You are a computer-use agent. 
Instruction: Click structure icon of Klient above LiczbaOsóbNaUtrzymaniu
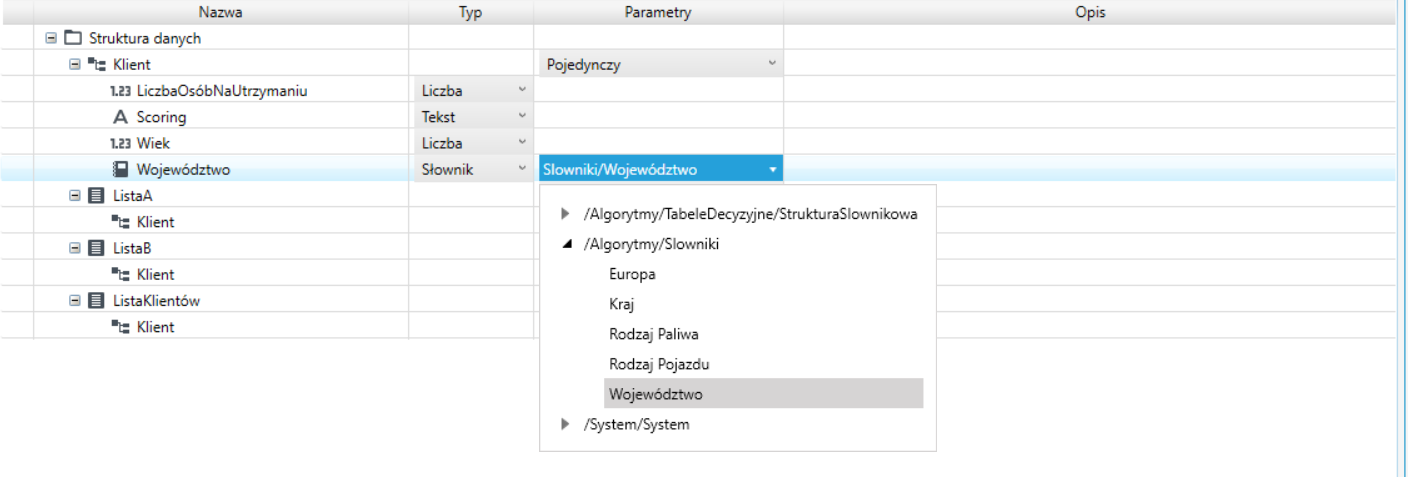(97, 64)
